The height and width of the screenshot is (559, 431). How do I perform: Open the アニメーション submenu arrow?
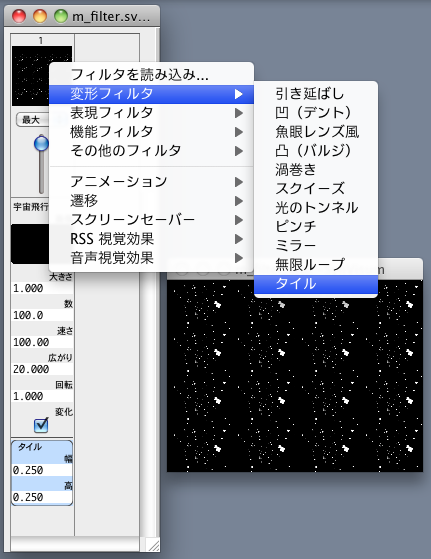coord(239,182)
